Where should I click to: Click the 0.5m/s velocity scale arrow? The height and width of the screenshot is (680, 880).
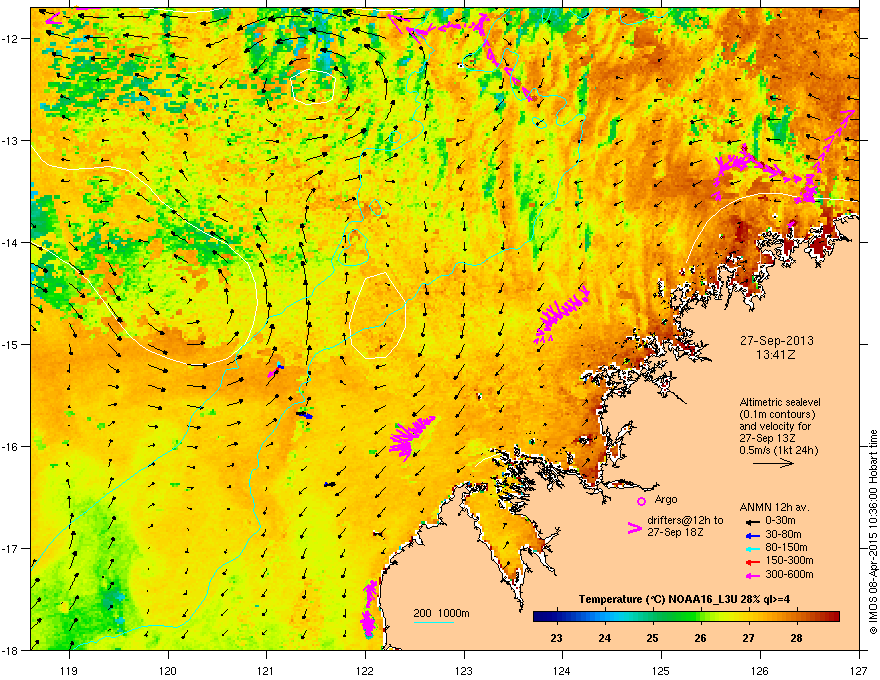773,463
